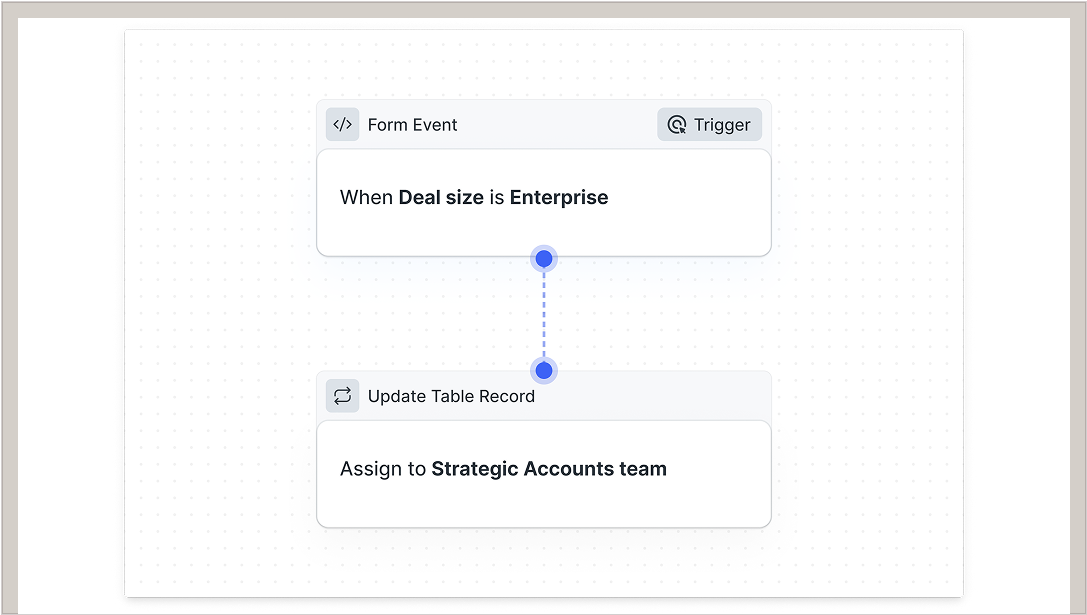Screen dimensions: 1087x615
Task: Click the word 'When' in the trigger condition
Action: pos(366,198)
